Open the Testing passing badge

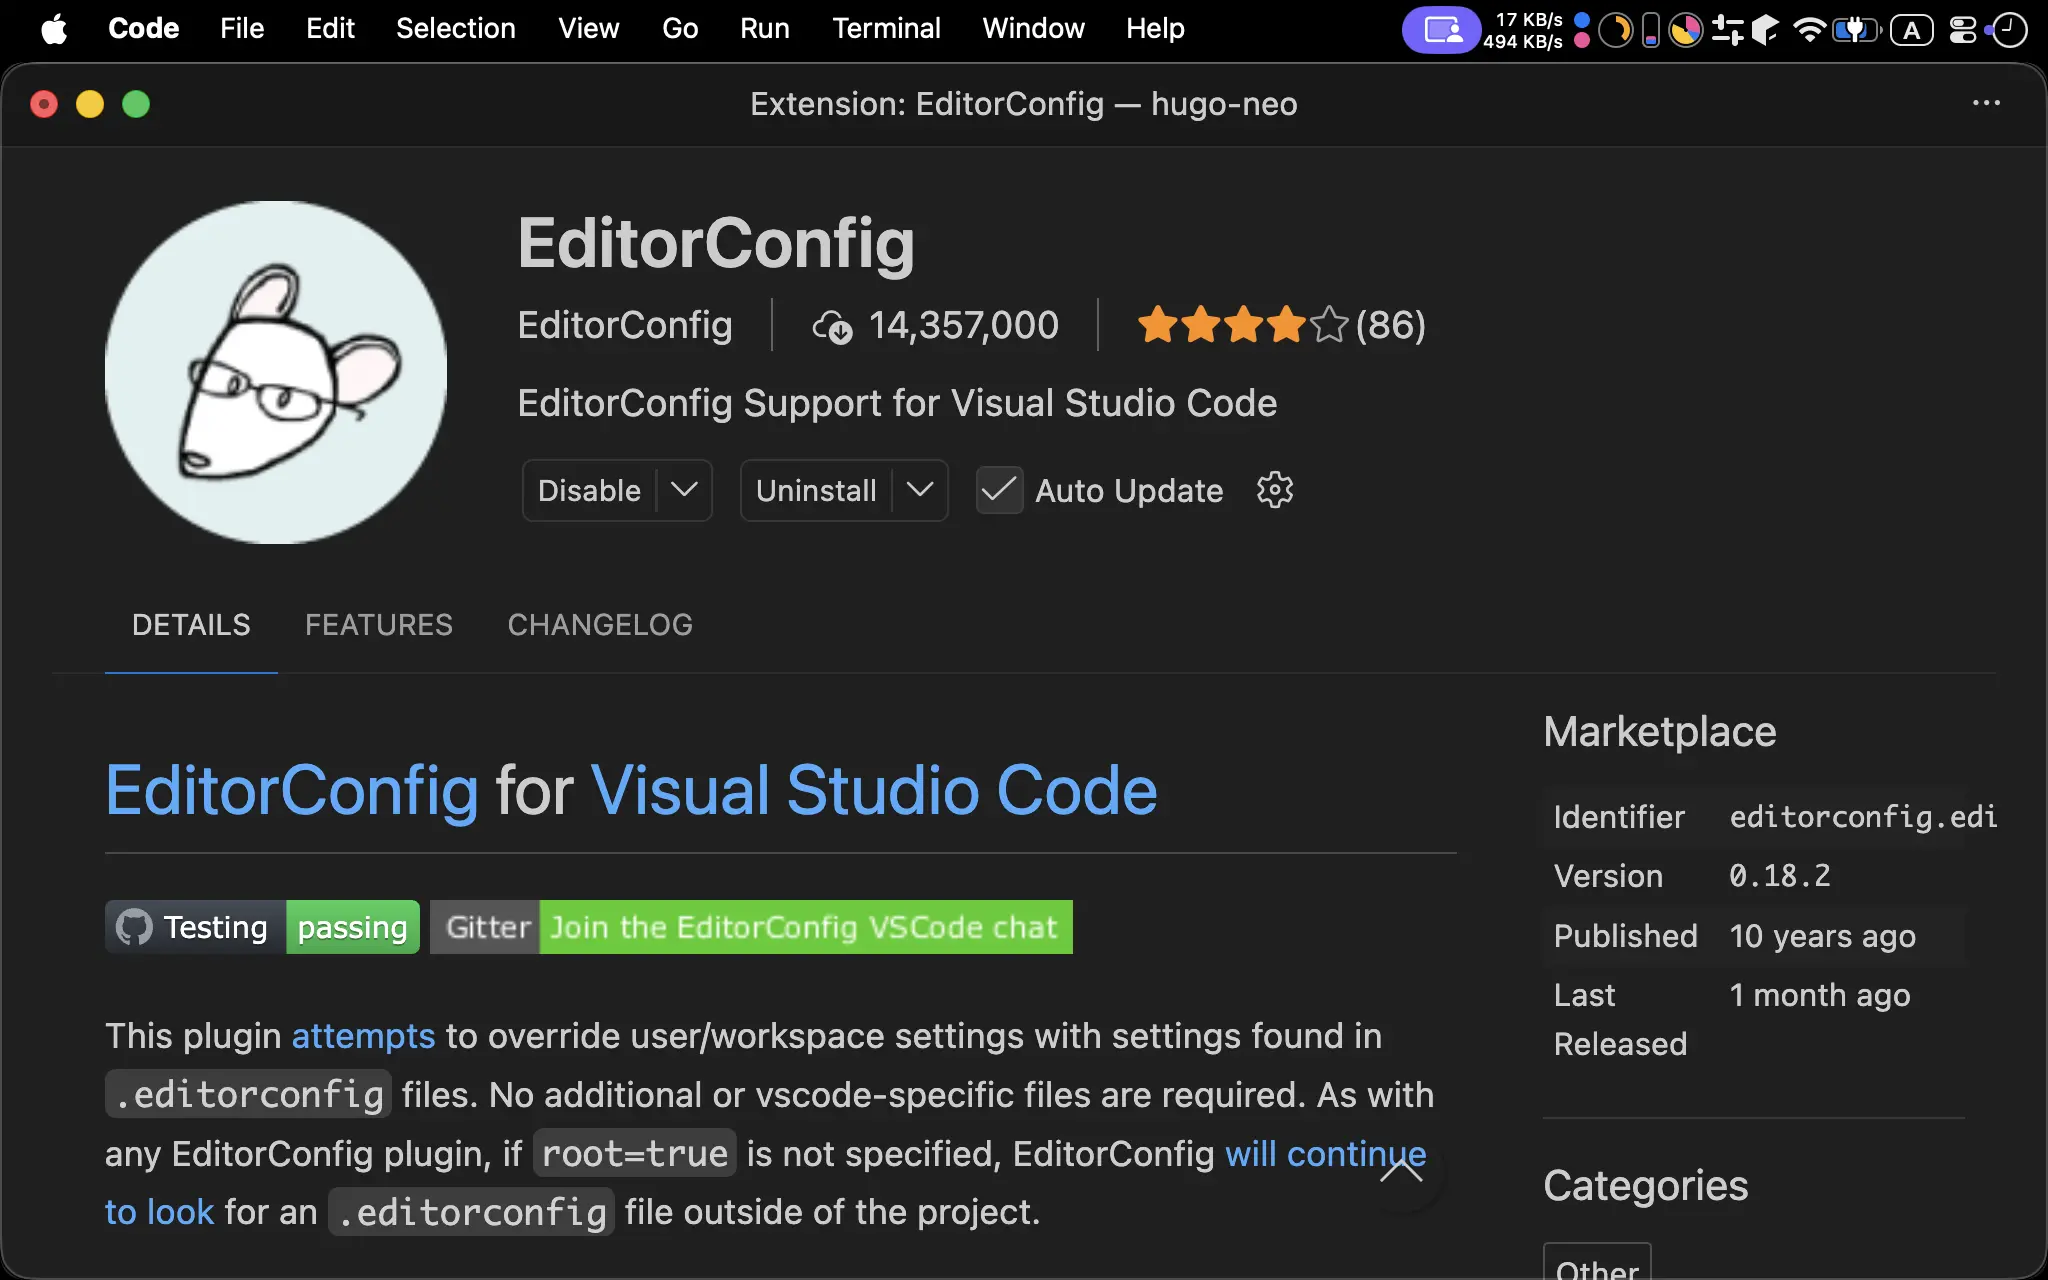click(x=262, y=927)
